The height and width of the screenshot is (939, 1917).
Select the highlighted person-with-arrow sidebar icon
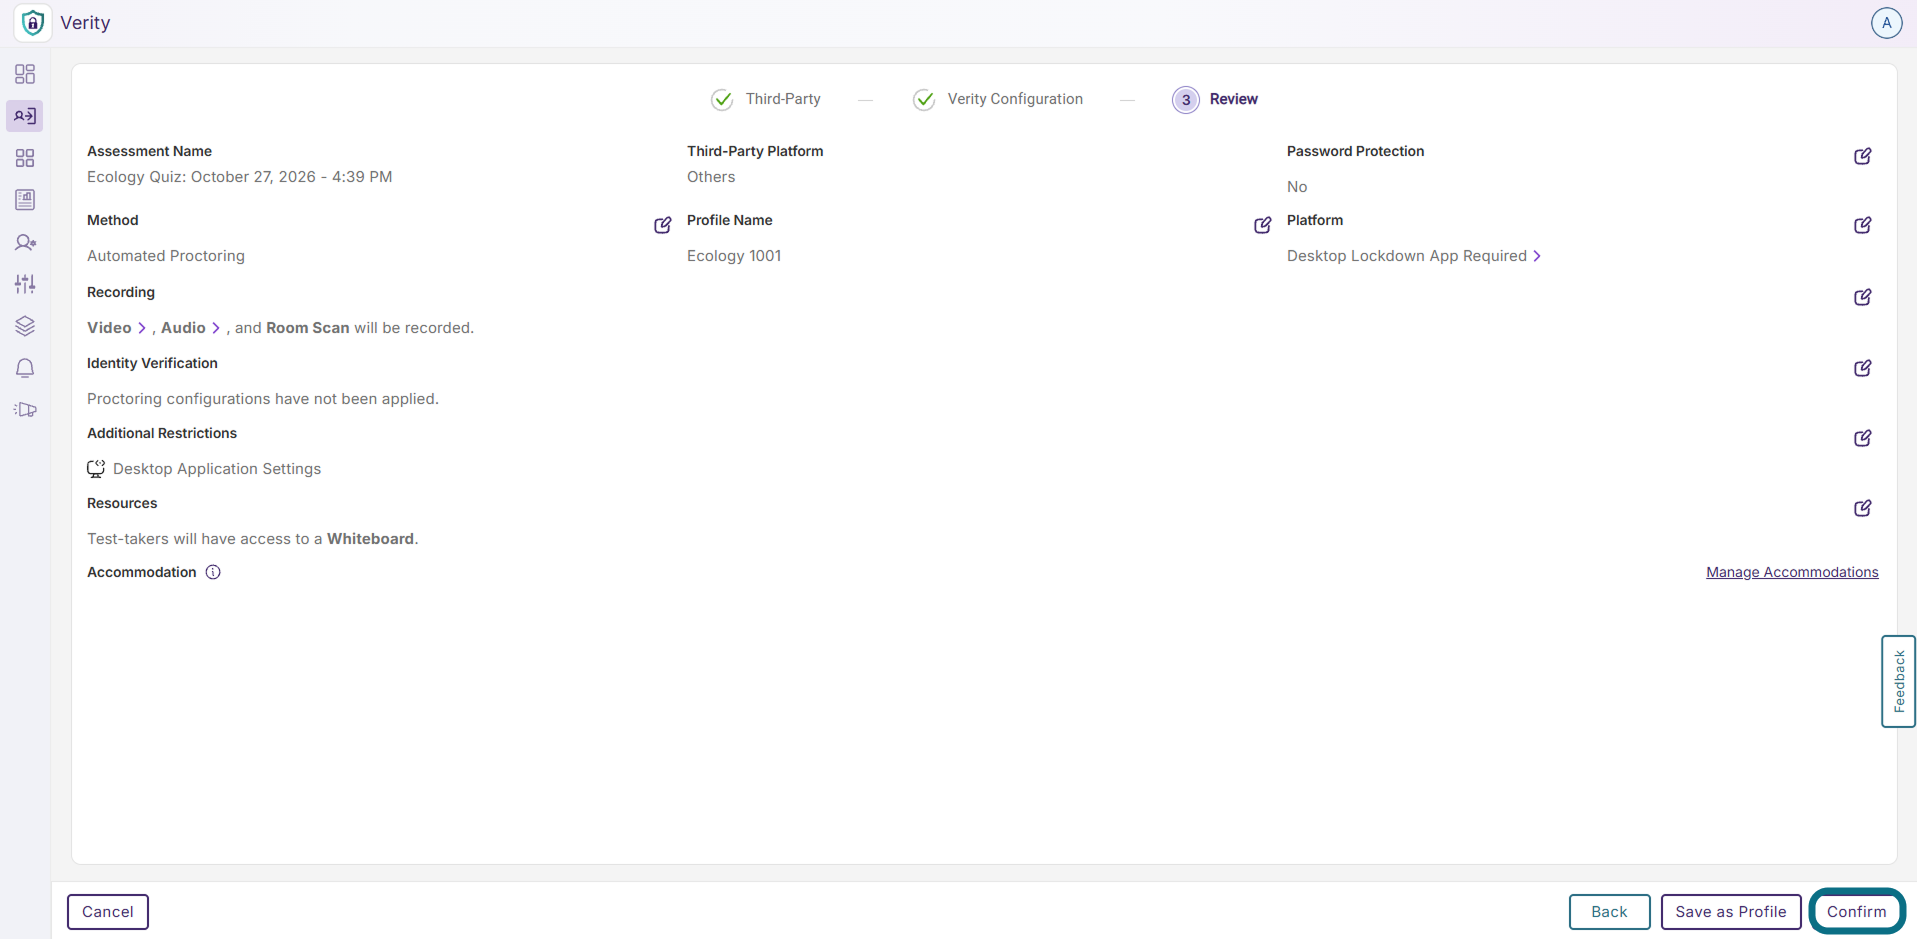coord(25,116)
